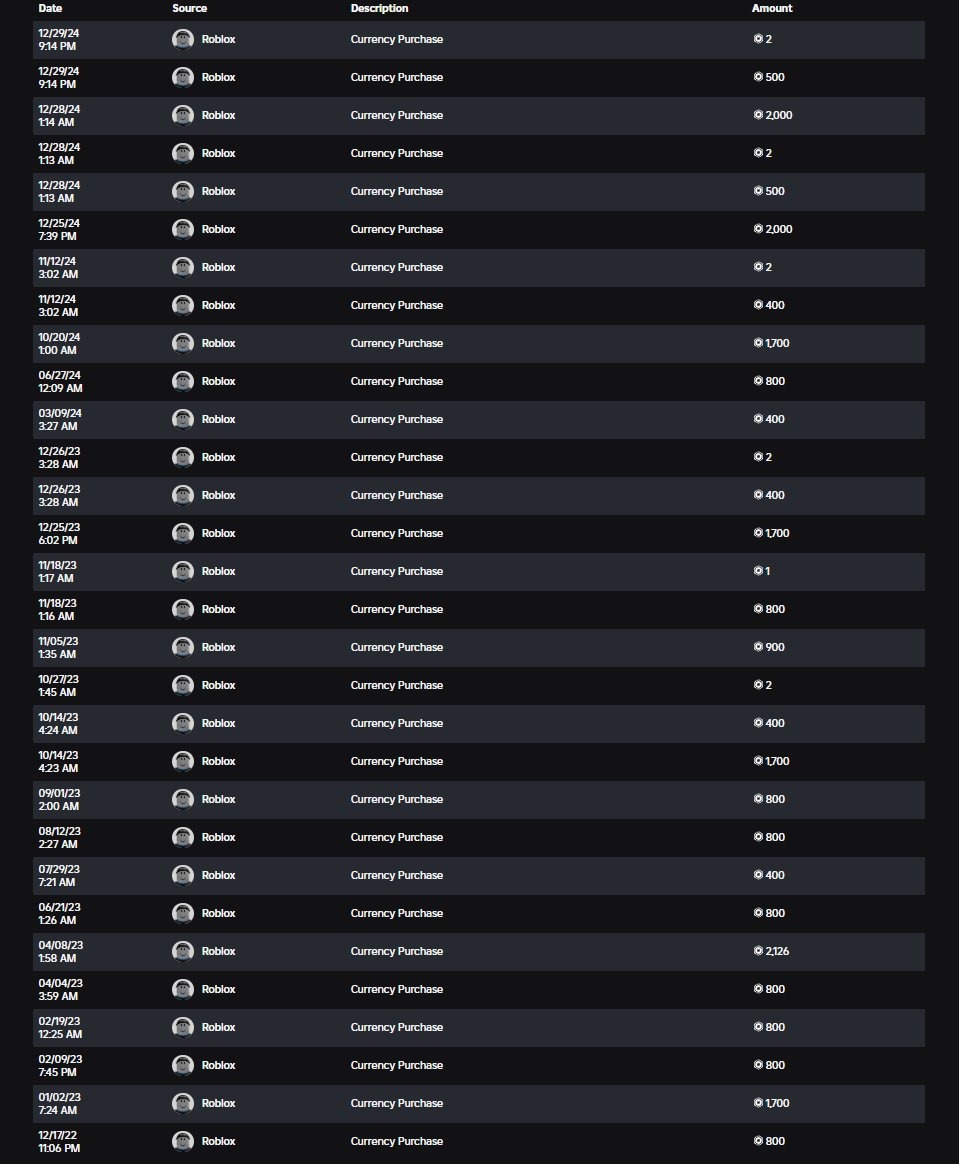Viewport: 959px width, 1164px height.
Task: Click the Roblox avatar icon on the 12/17/22 row
Action: [183, 1141]
